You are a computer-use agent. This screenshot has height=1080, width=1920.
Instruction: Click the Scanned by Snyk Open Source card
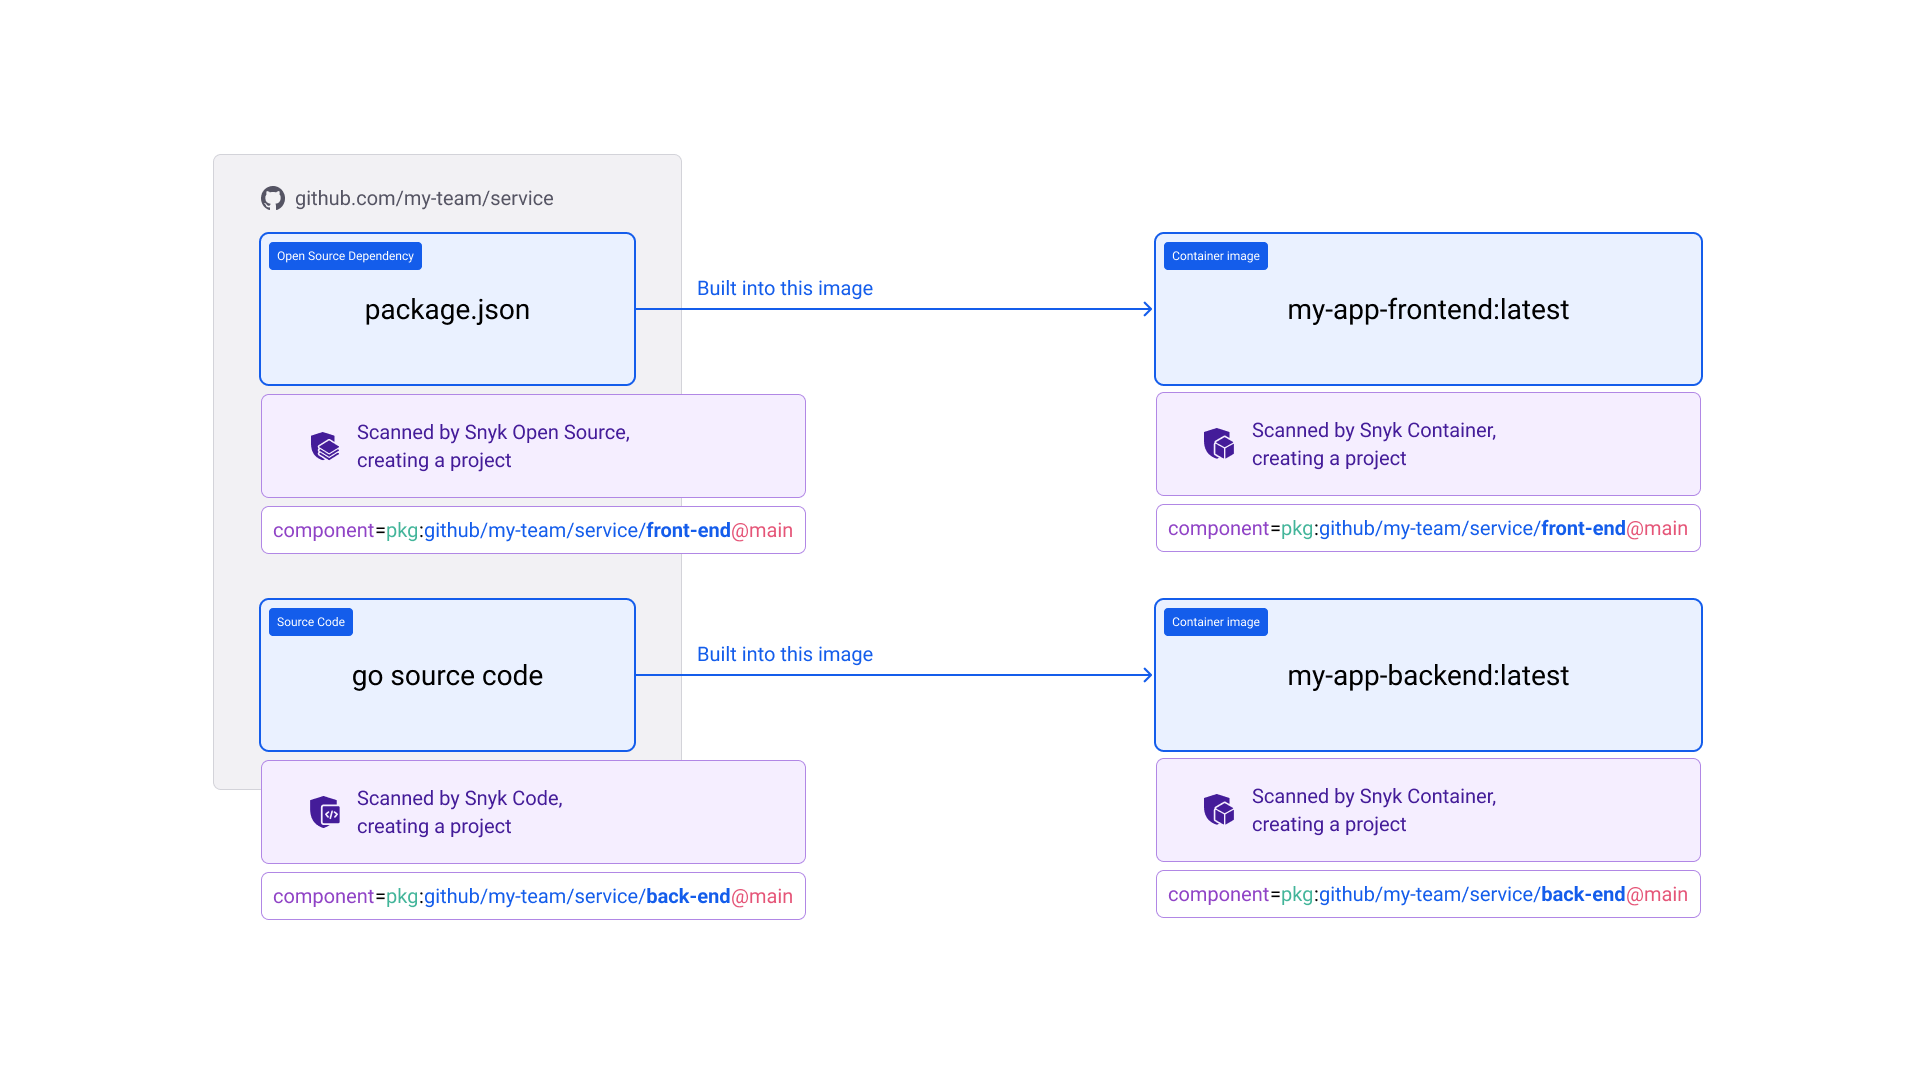click(533, 445)
